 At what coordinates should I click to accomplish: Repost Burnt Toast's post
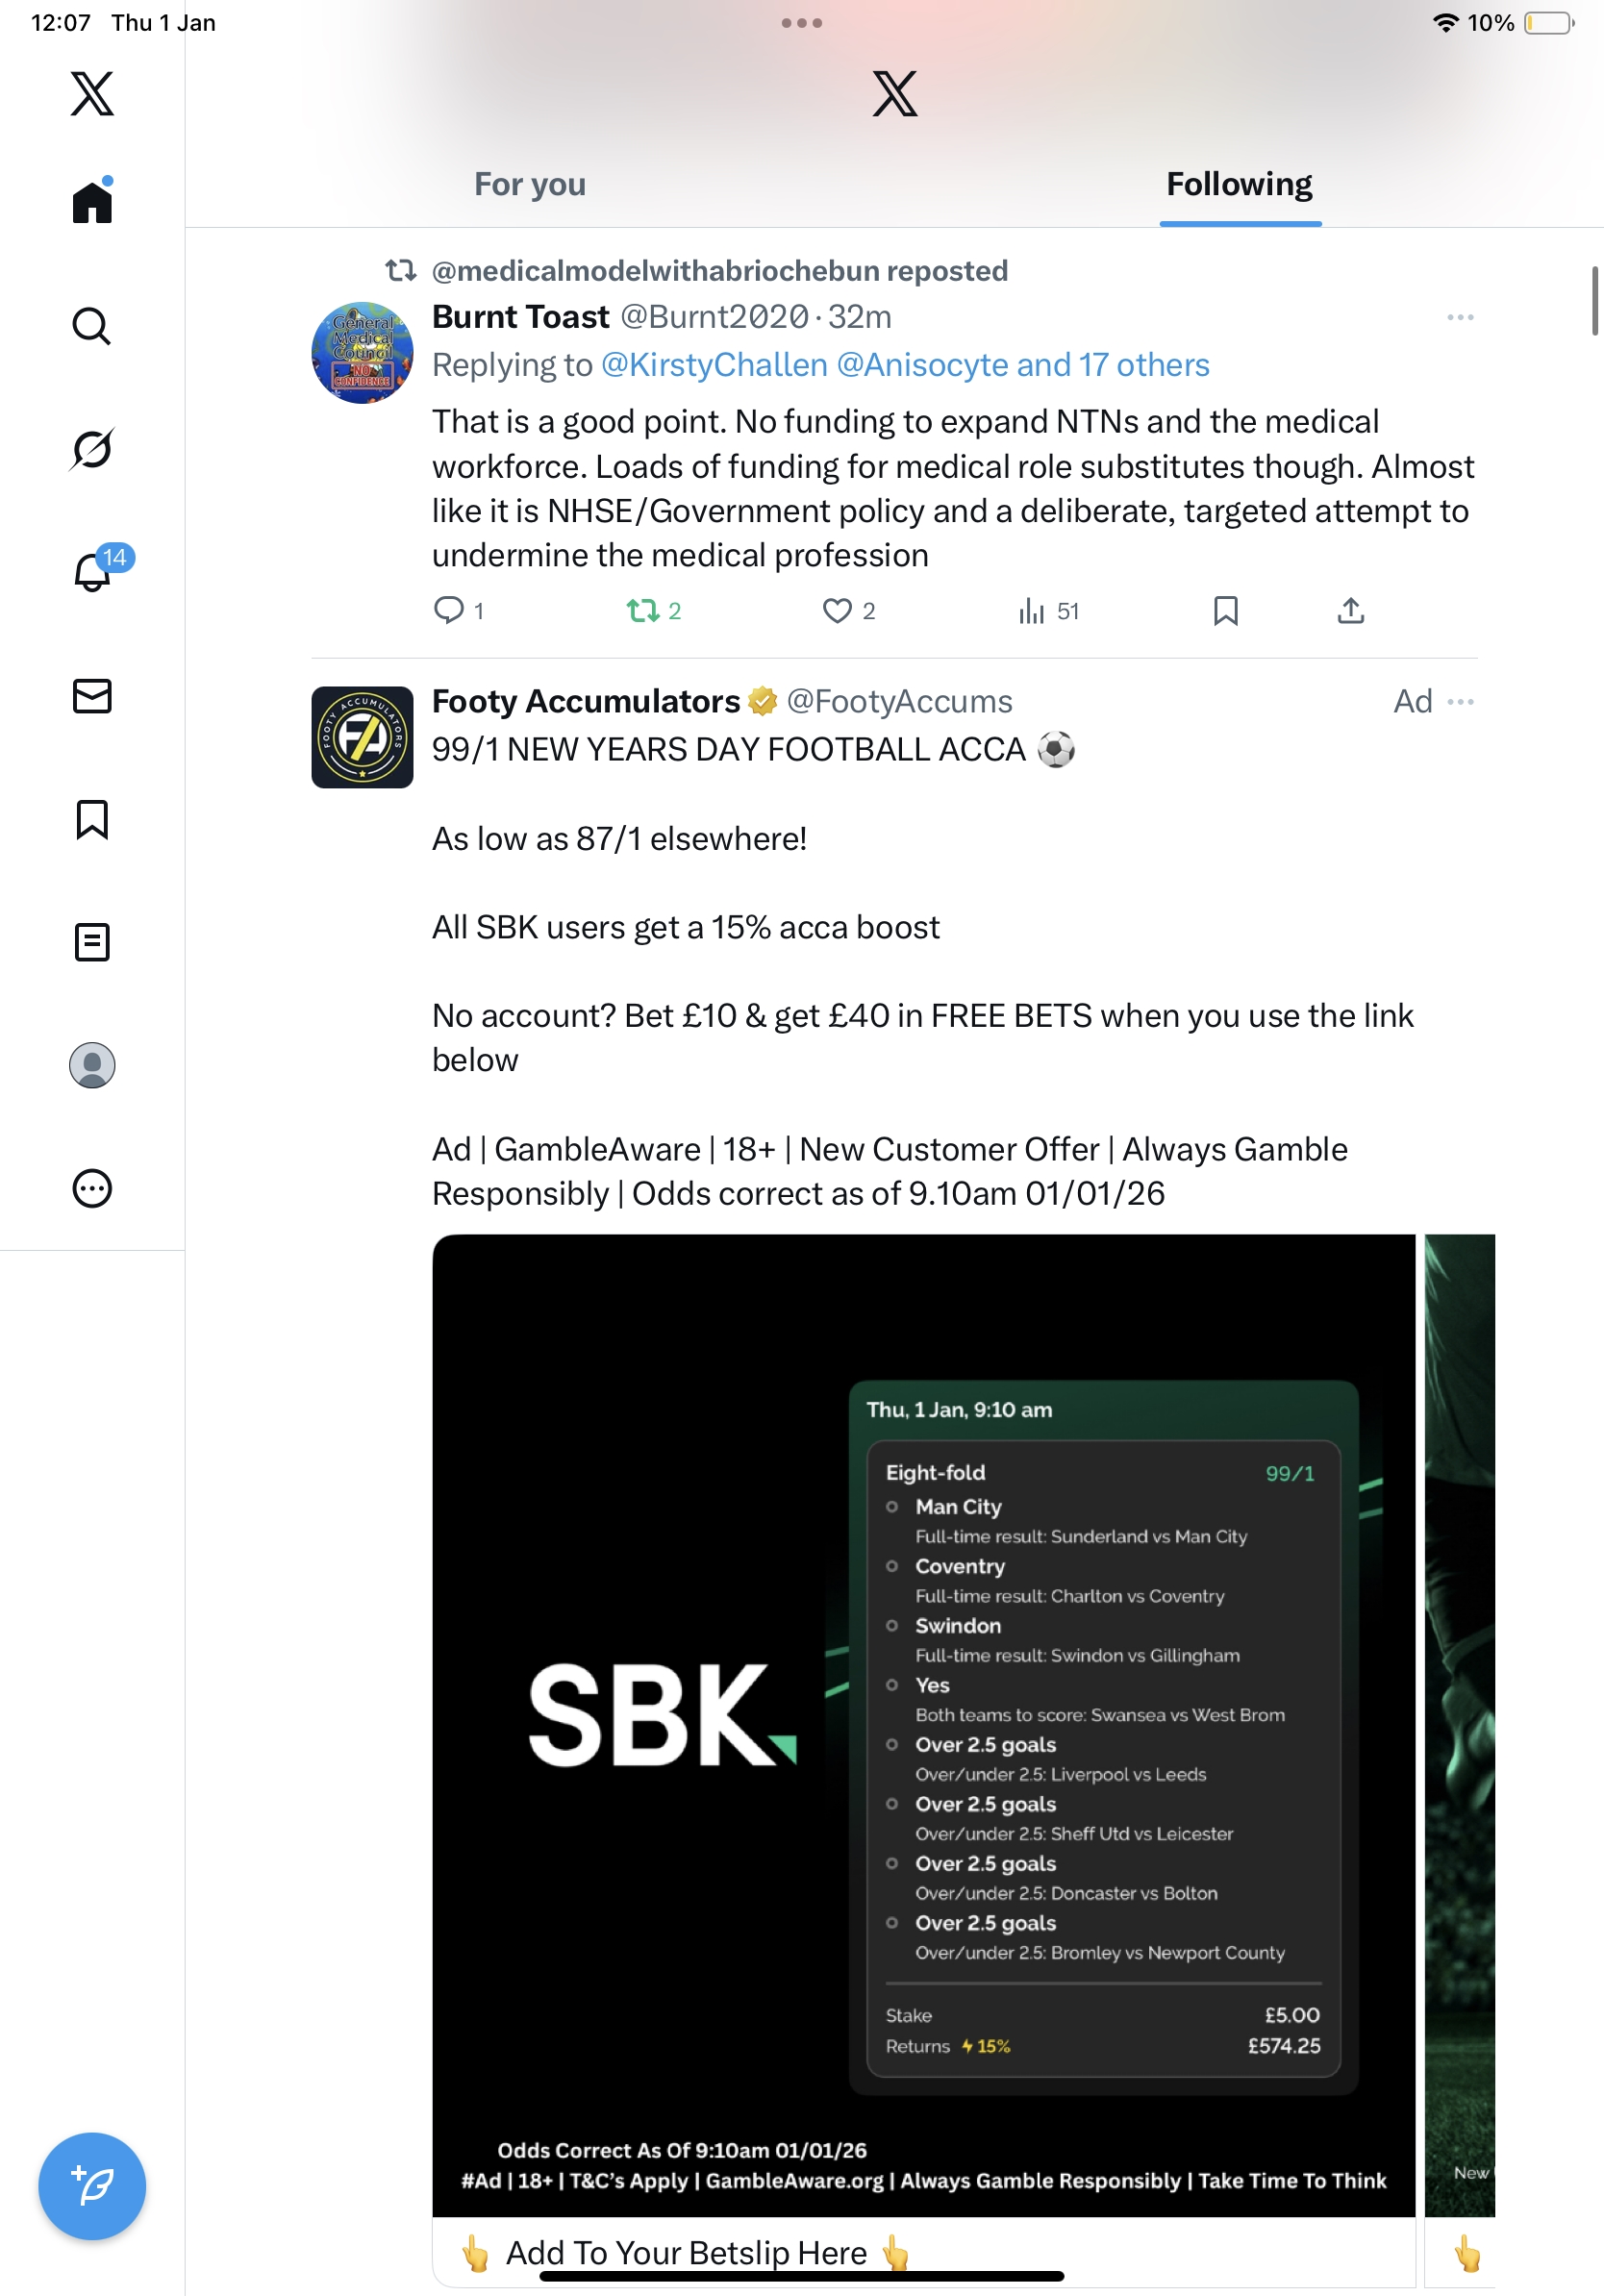point(642,610)
